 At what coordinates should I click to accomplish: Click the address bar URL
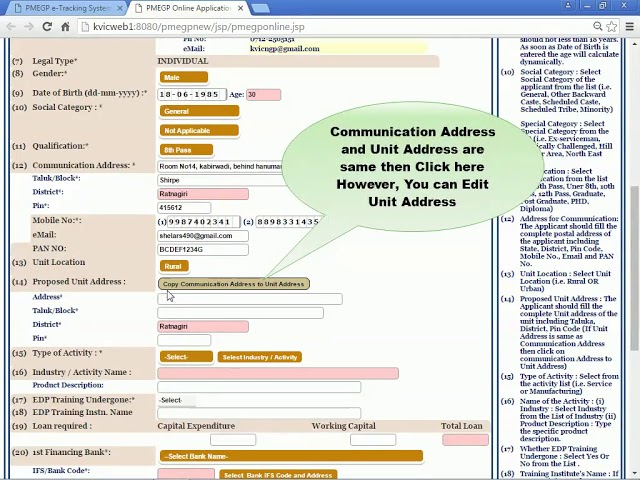click(x=199, y=27)
